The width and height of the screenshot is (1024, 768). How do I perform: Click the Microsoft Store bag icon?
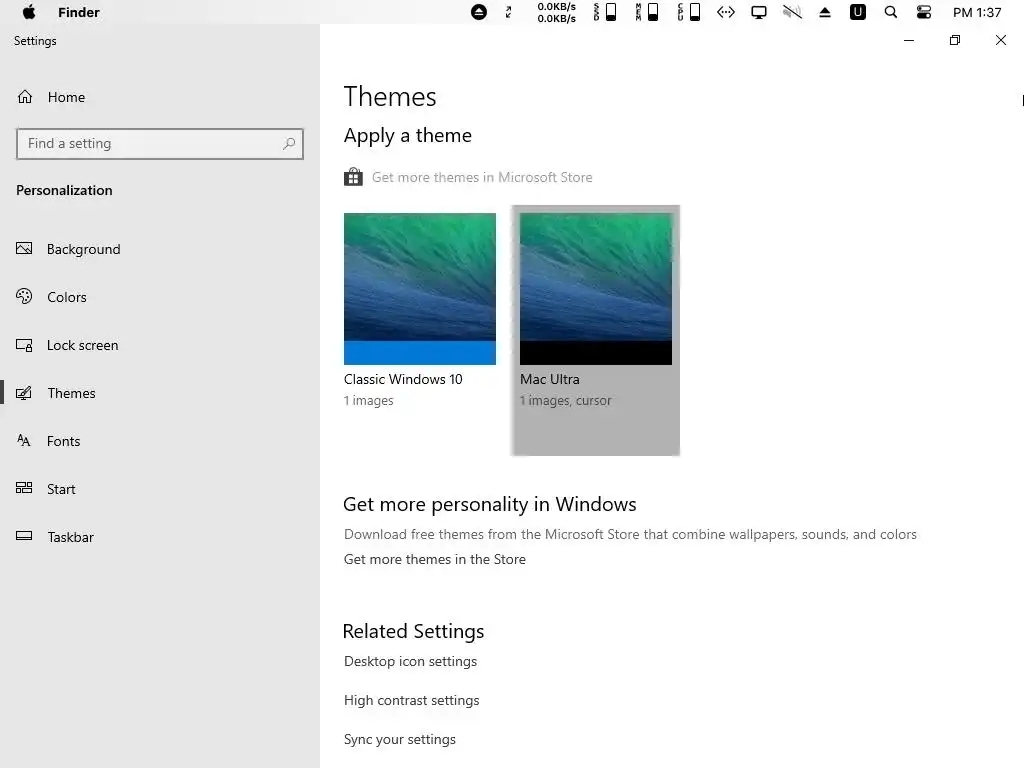pyautogui.click(x=353, y=177)
